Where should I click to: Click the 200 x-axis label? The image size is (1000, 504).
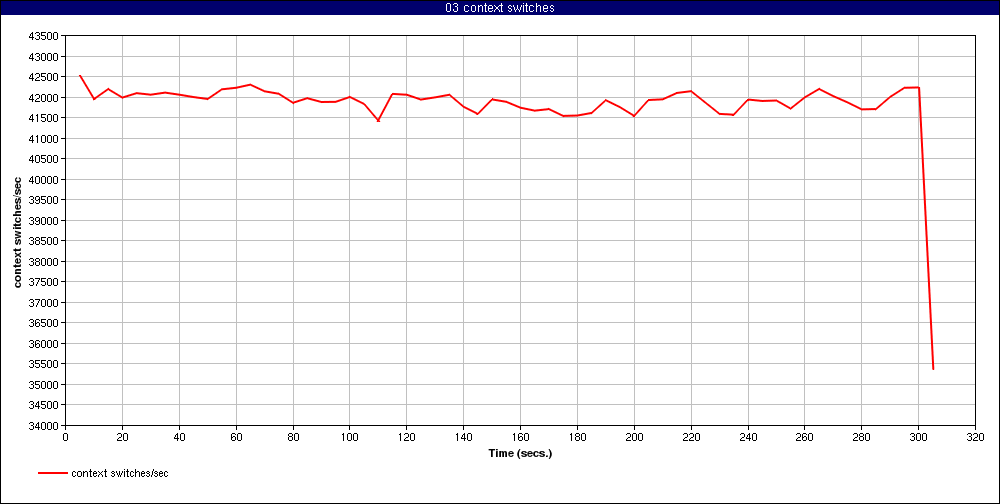click(x=634, y=438)
